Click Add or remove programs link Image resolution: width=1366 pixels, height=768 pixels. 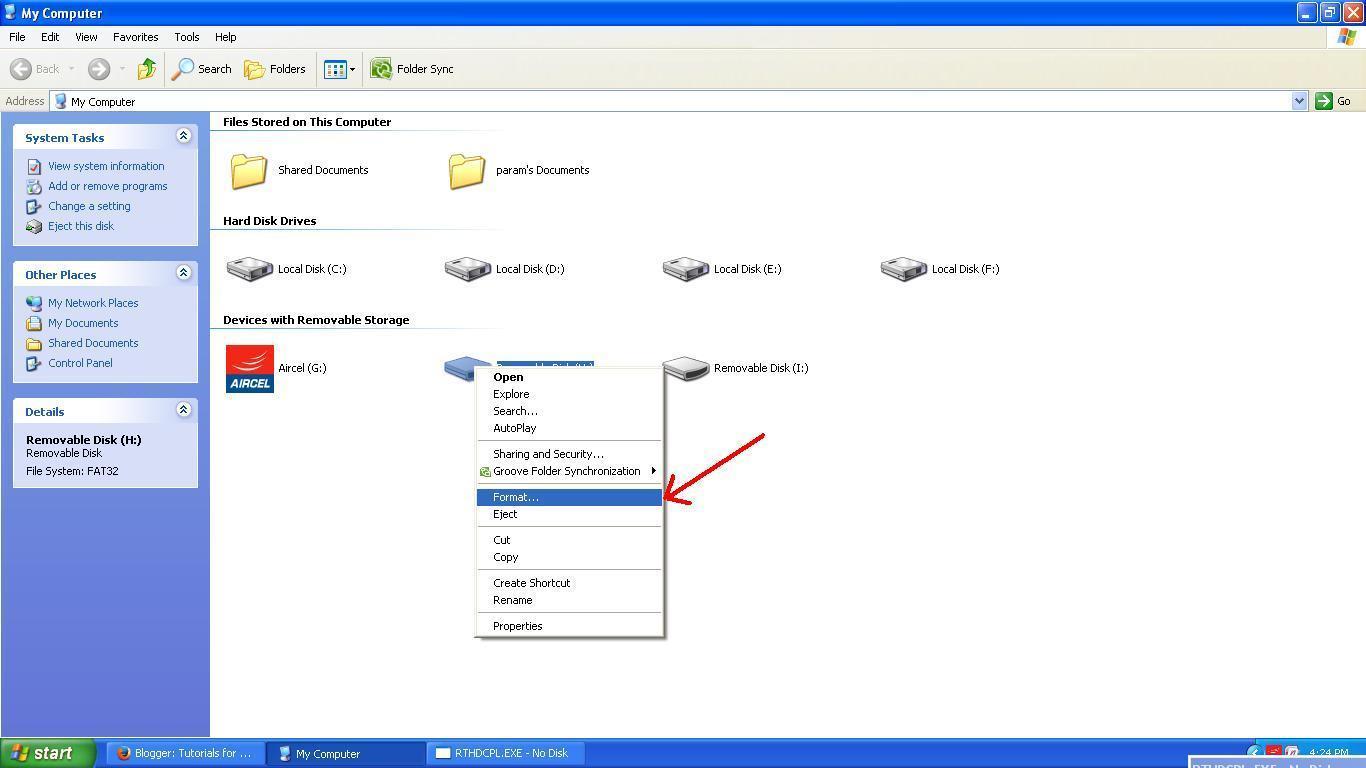point(107,186)
